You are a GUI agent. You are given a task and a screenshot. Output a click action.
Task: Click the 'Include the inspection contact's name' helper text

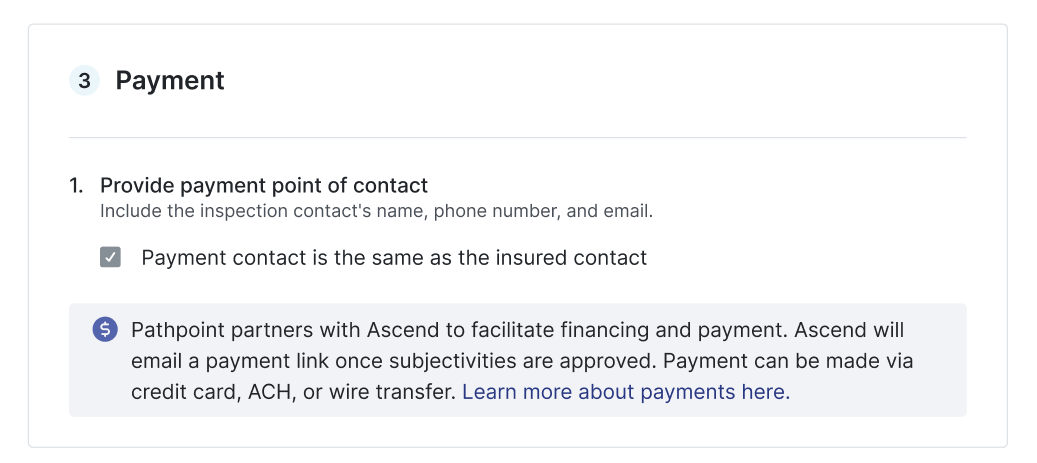pos(250,211)
